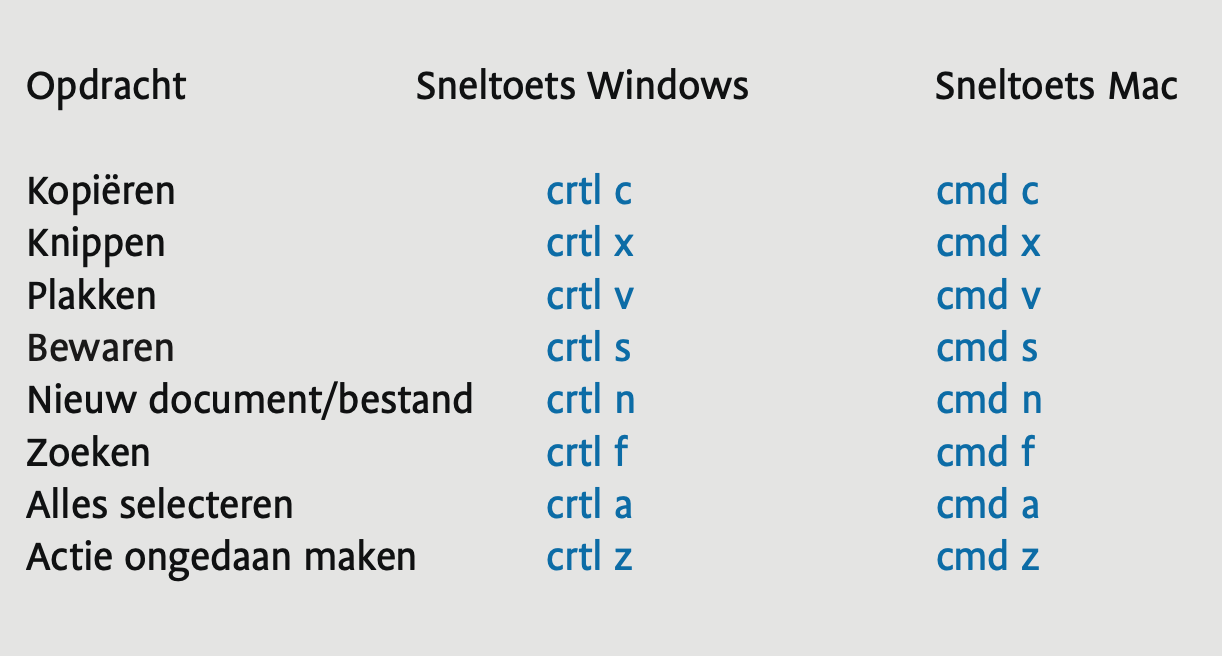Click the Opdracht column header
Image resolution: width=1222 pixels, height=656 pixels.
tap(106, 88)
